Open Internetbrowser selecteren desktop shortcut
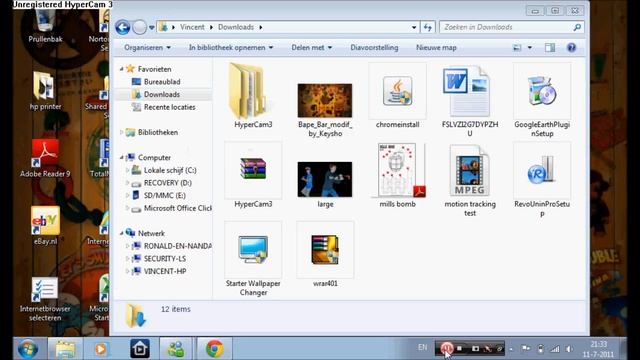The image size is (640, 360). click(45, 299)
